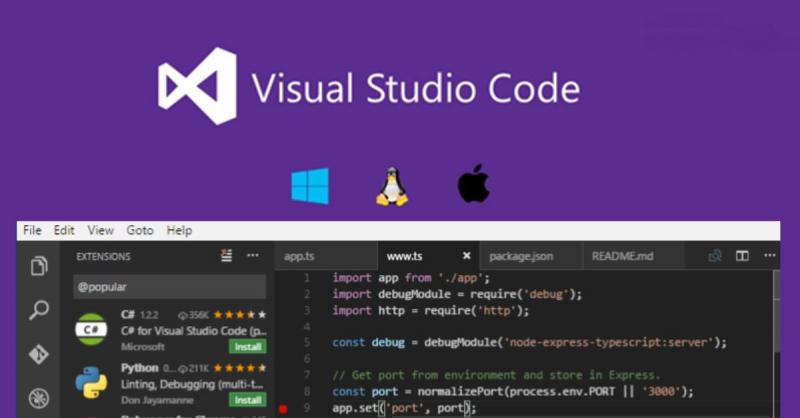The image size is (800, 418).
Task: Click the app.set('port', port) line
Action: click(404, 408)
